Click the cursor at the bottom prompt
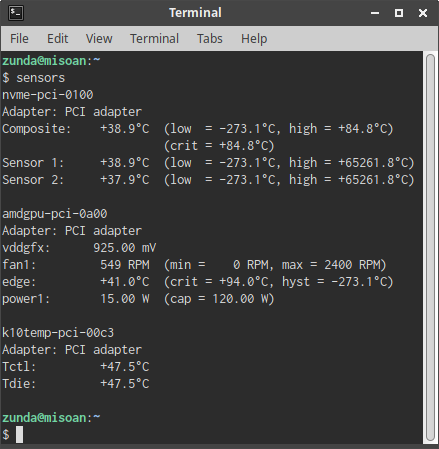The height and width of the screenshot is (449, 439). [19, 435]
